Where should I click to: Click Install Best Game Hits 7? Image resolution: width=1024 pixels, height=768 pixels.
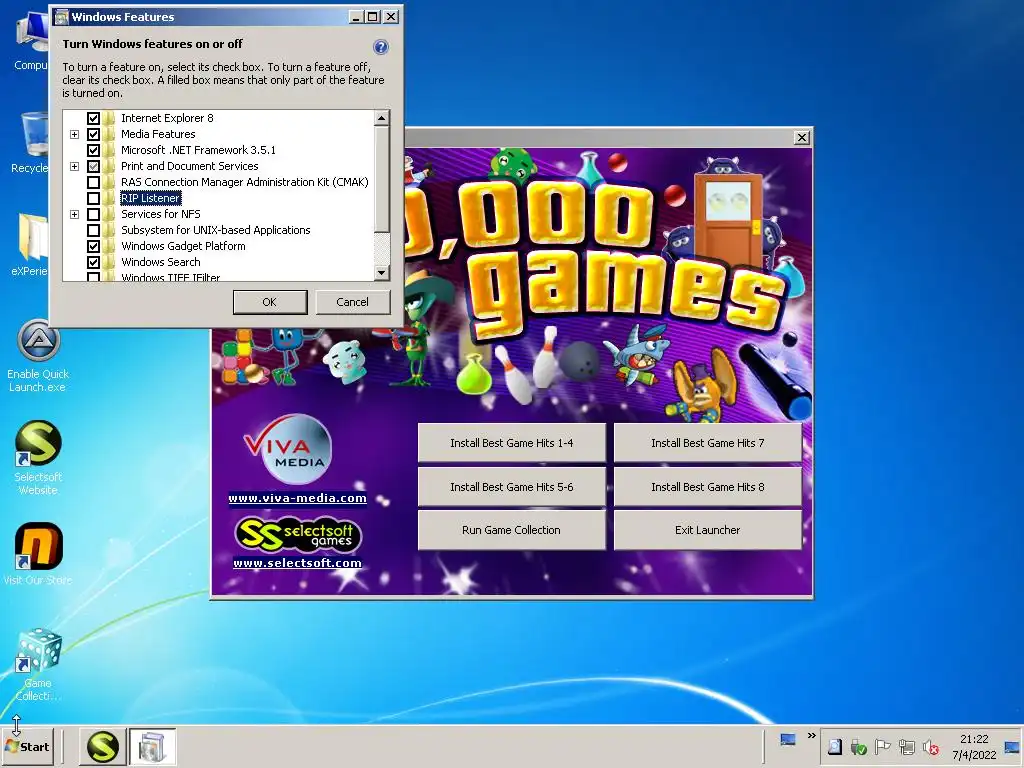707,443
